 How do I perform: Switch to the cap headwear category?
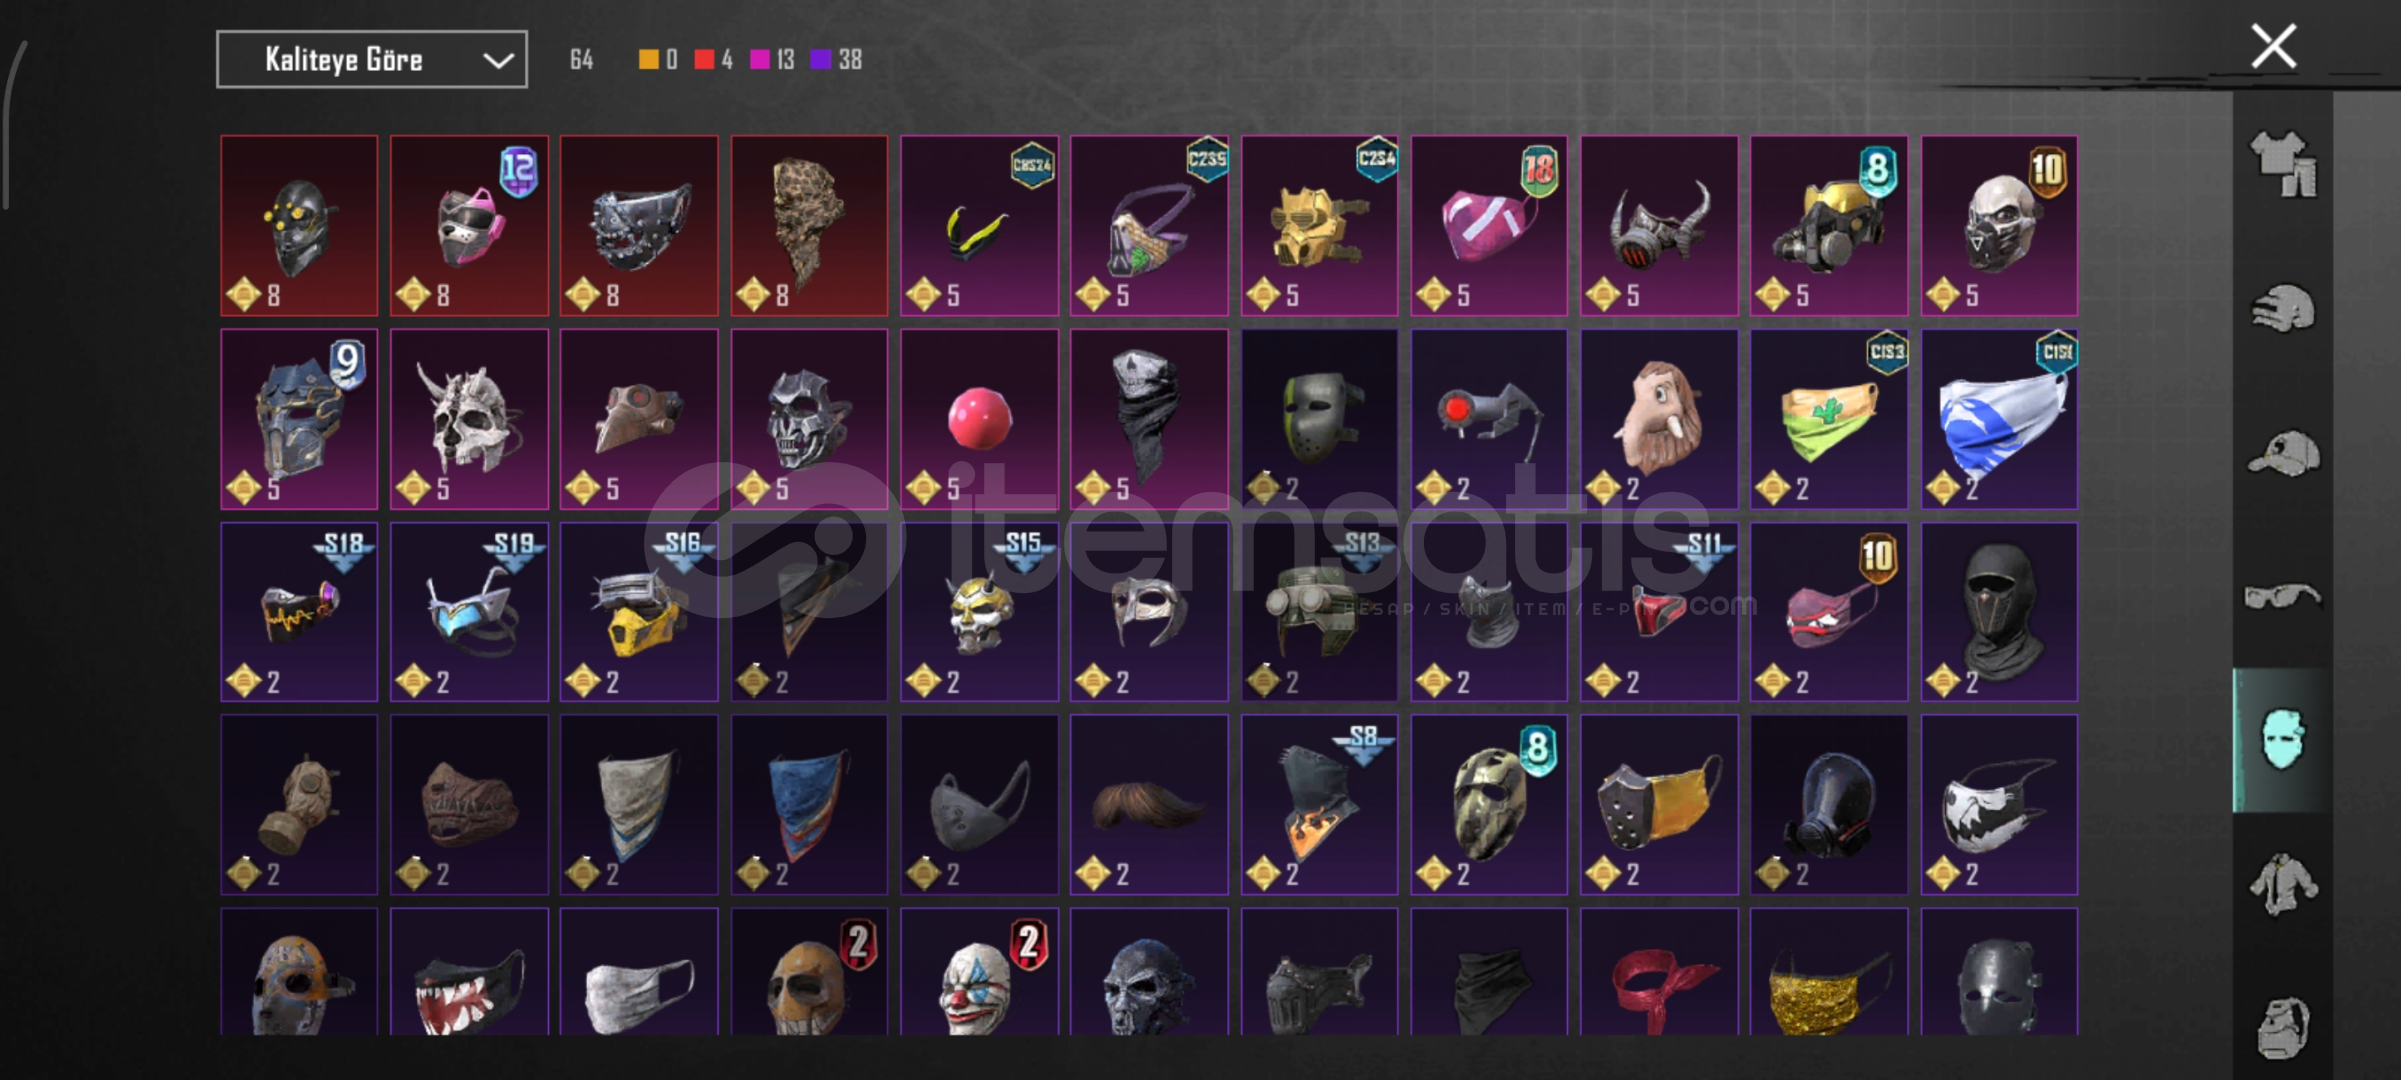[x=2283, y=454]
